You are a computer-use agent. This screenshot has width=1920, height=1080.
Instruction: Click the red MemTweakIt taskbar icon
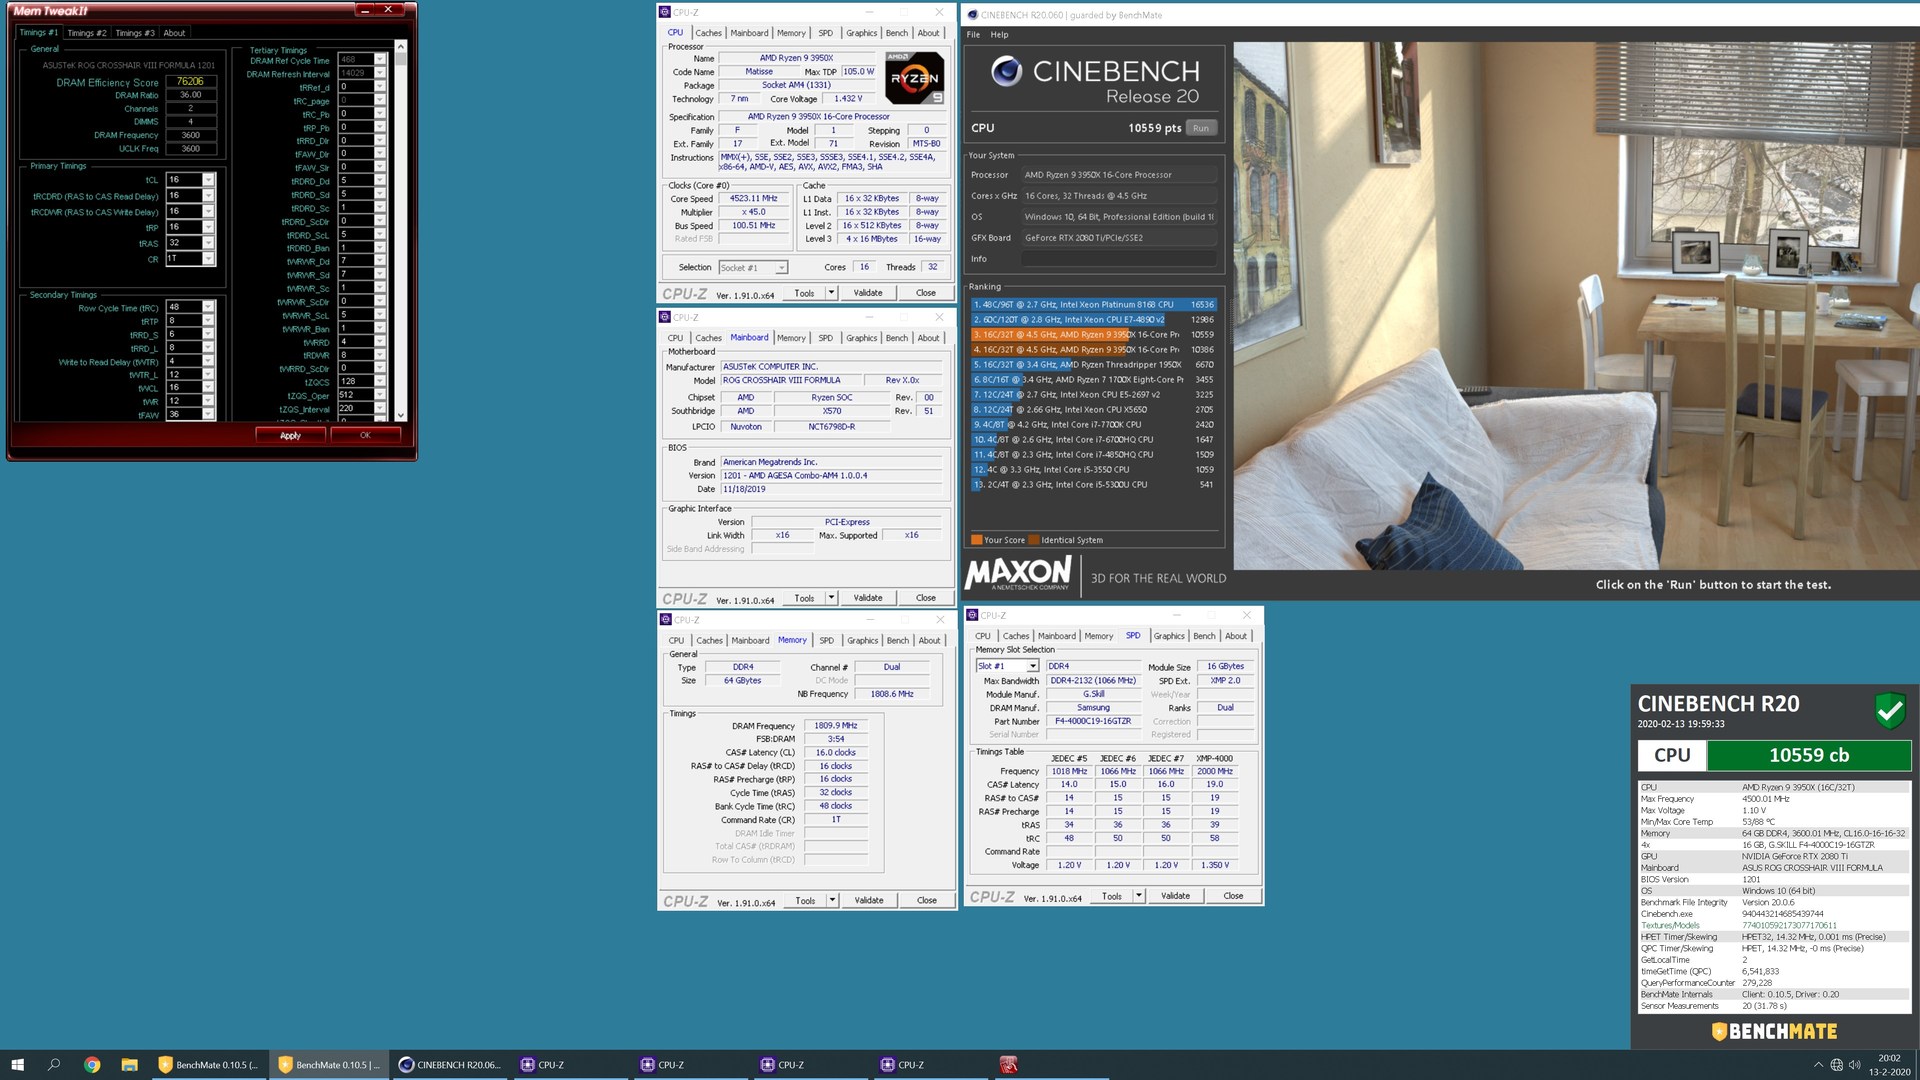click(x=1008, y=1064)
